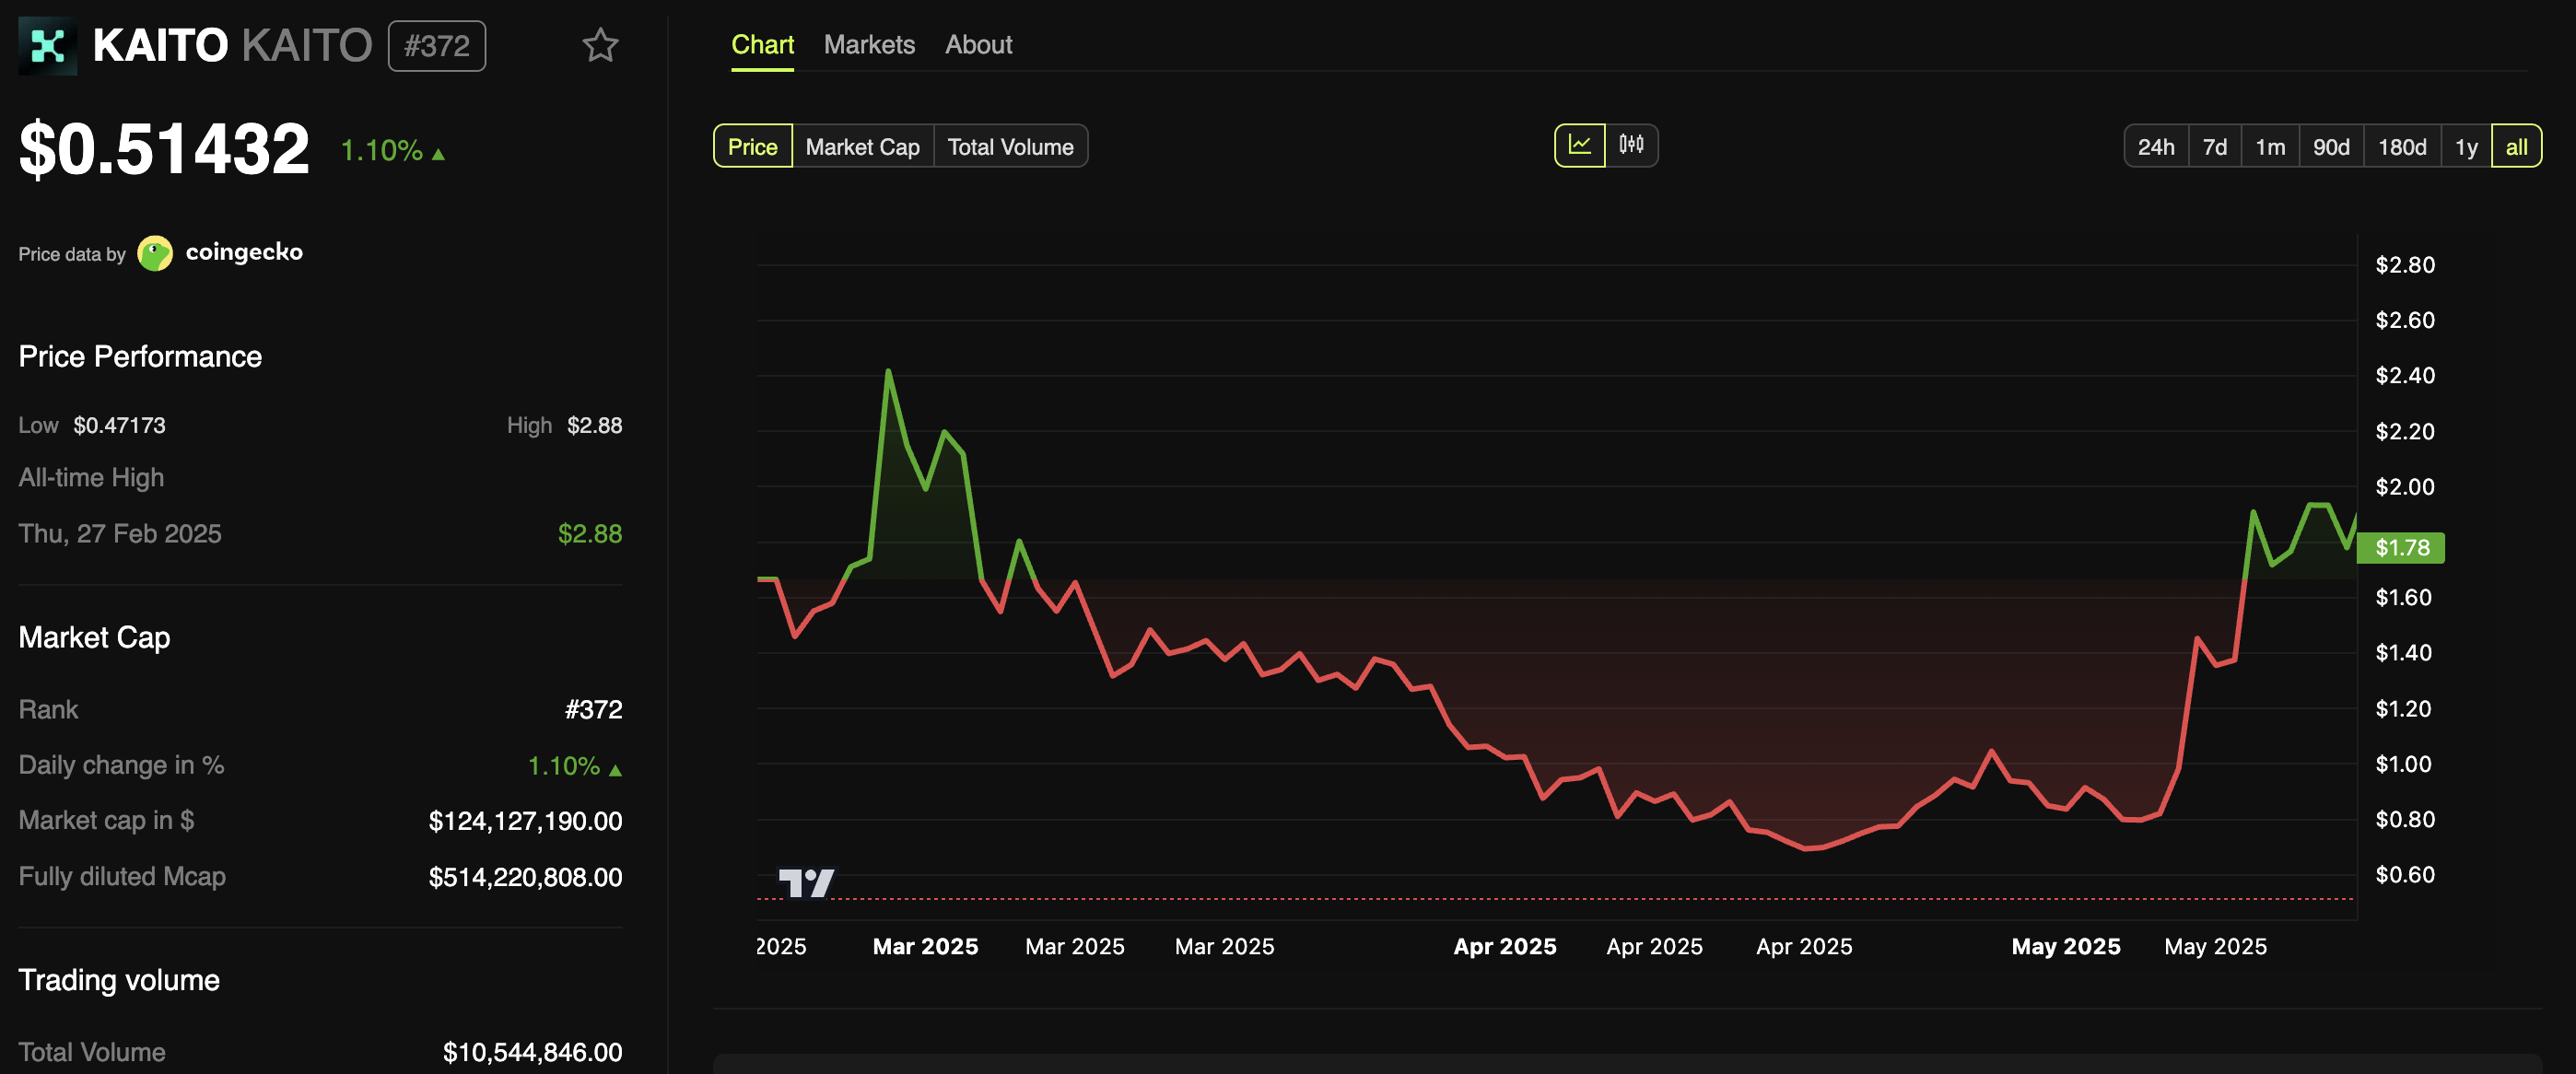Set chart range to 90d

[x=2330, y=147]
